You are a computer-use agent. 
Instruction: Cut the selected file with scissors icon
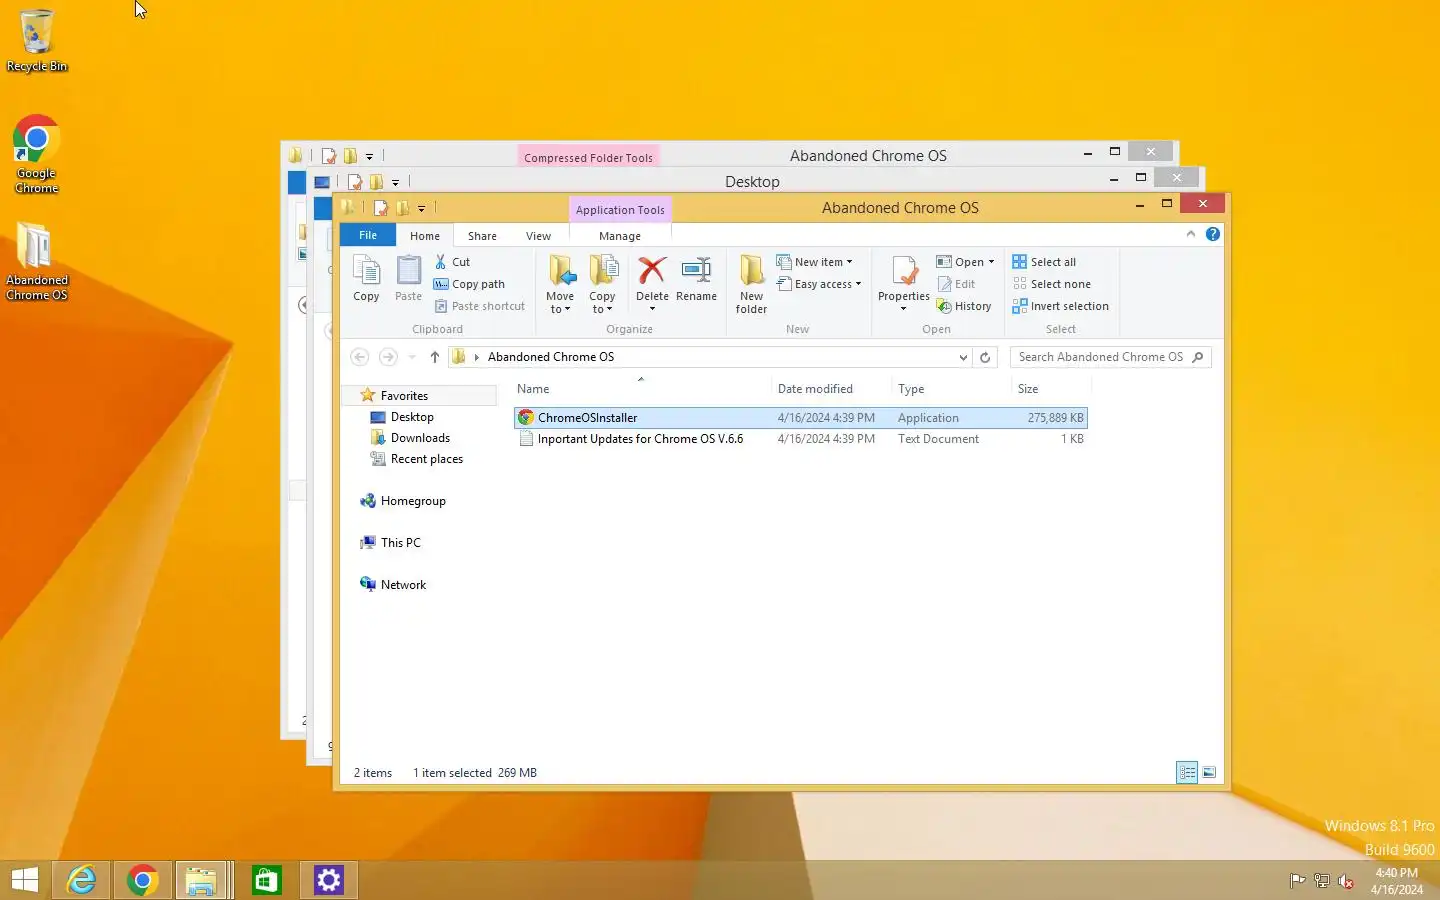tap(452, 262)
